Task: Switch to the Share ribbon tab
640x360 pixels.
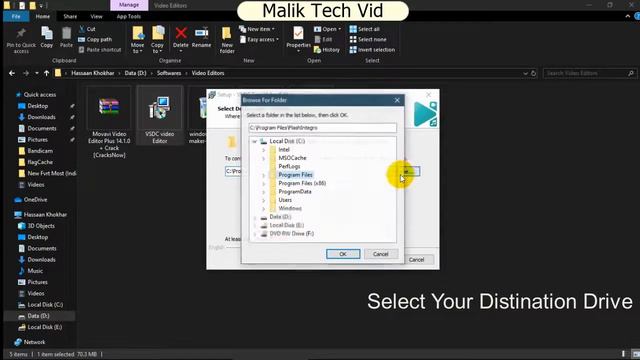Action: 70,16
